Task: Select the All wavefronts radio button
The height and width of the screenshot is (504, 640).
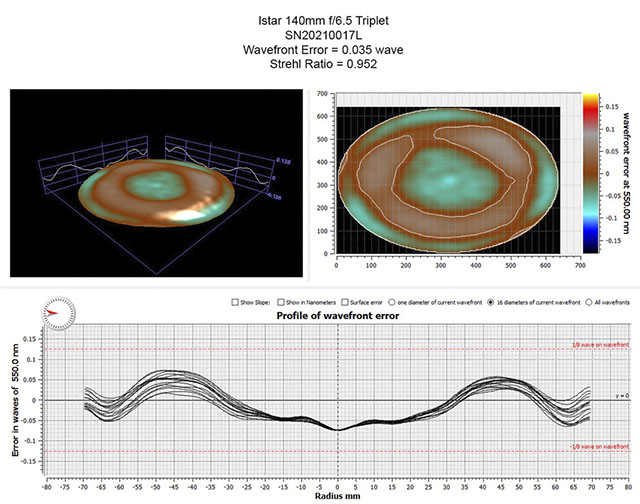Action: click(588, 301)
